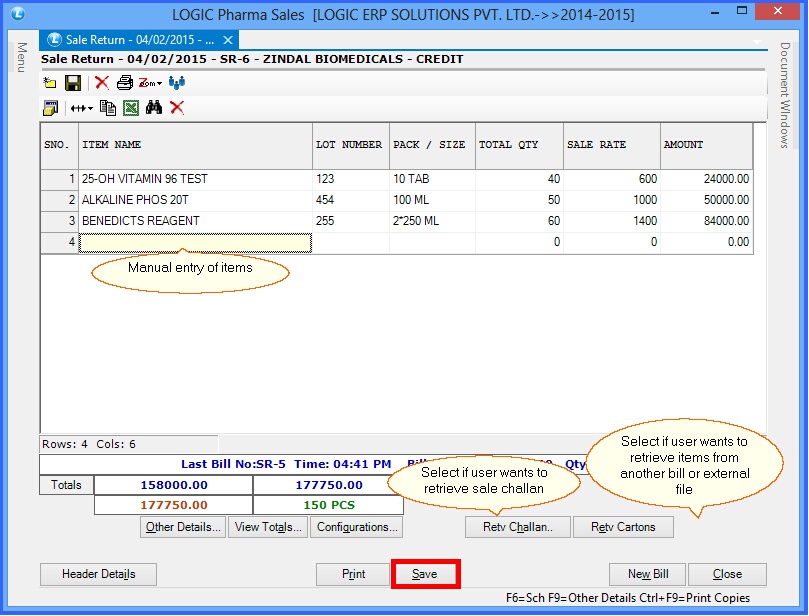Open Header Details
The width and height of the screenshot is (809, 616).
coord(98,574)
